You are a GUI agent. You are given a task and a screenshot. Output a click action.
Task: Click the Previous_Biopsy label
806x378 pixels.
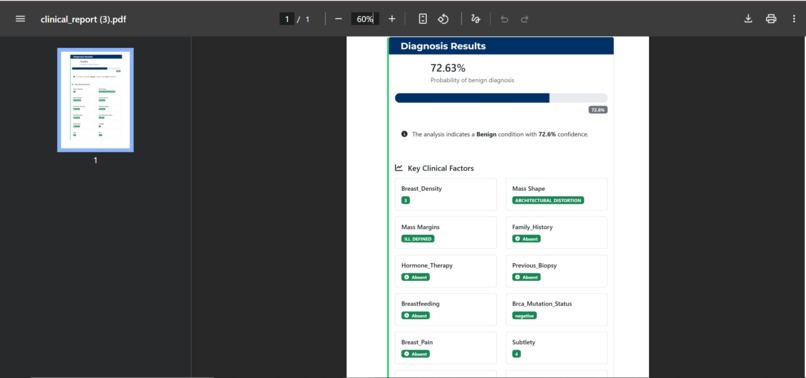[x=535, y=265]
